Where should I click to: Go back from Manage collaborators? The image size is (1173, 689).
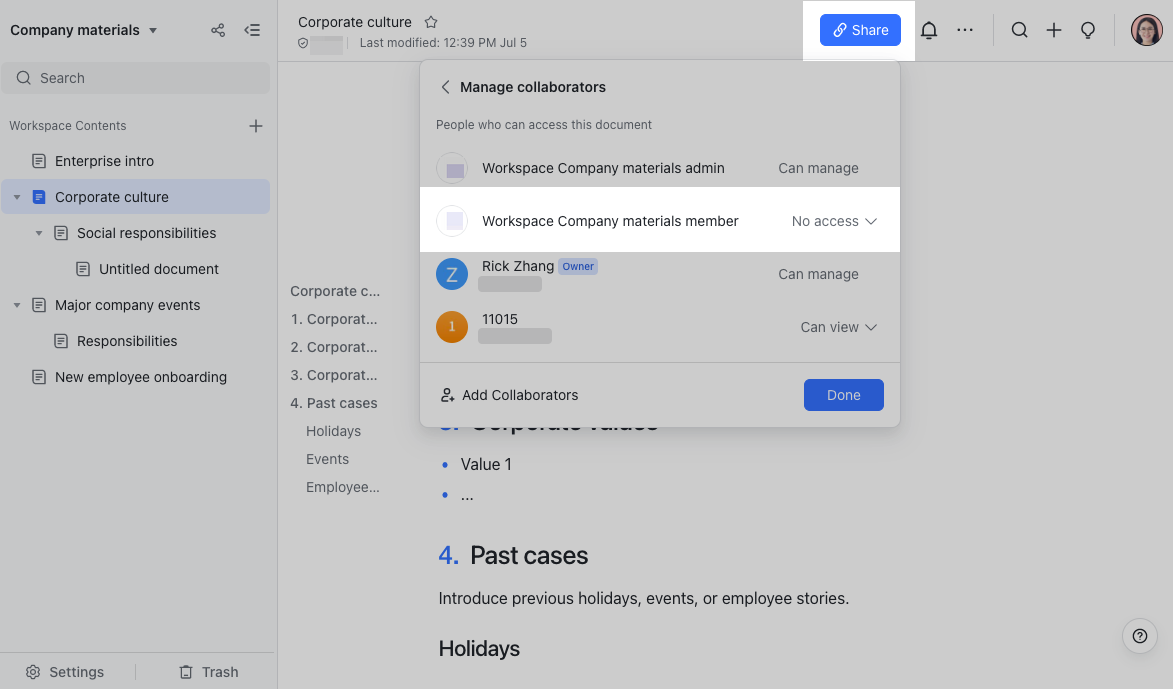tap(445, 87)
